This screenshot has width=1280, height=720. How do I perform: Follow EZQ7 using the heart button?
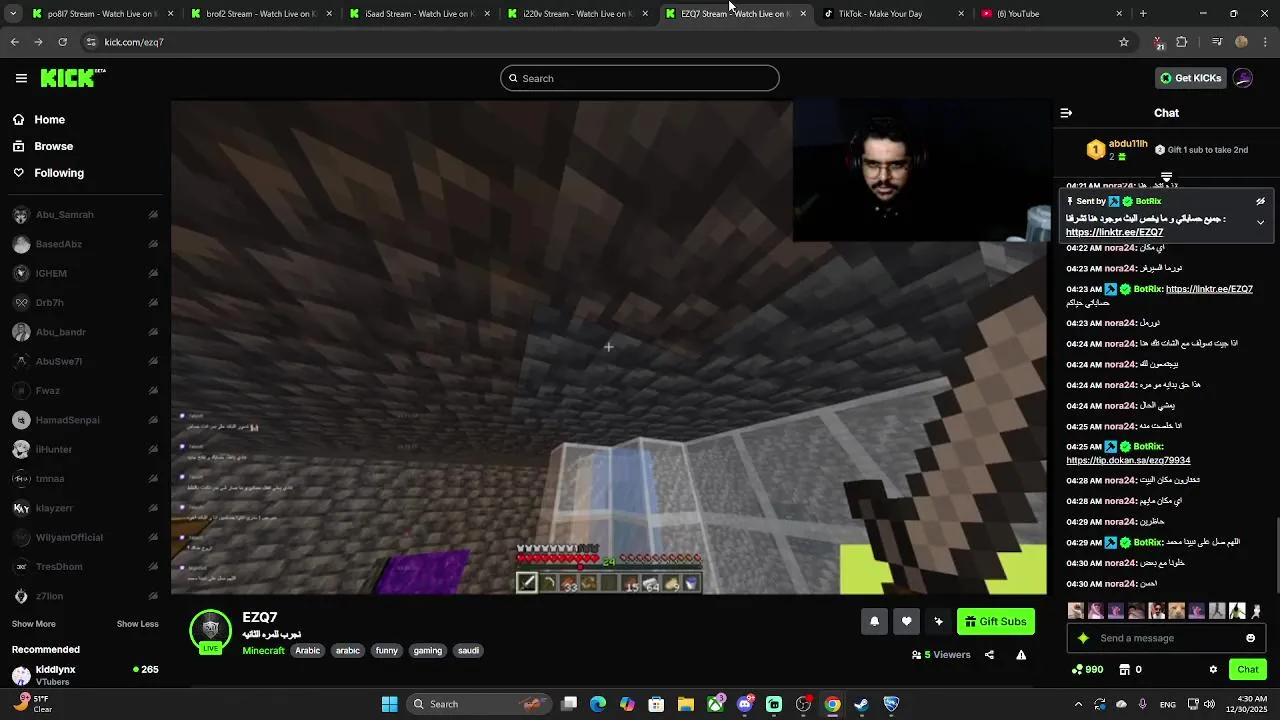(x=906, y=622)
